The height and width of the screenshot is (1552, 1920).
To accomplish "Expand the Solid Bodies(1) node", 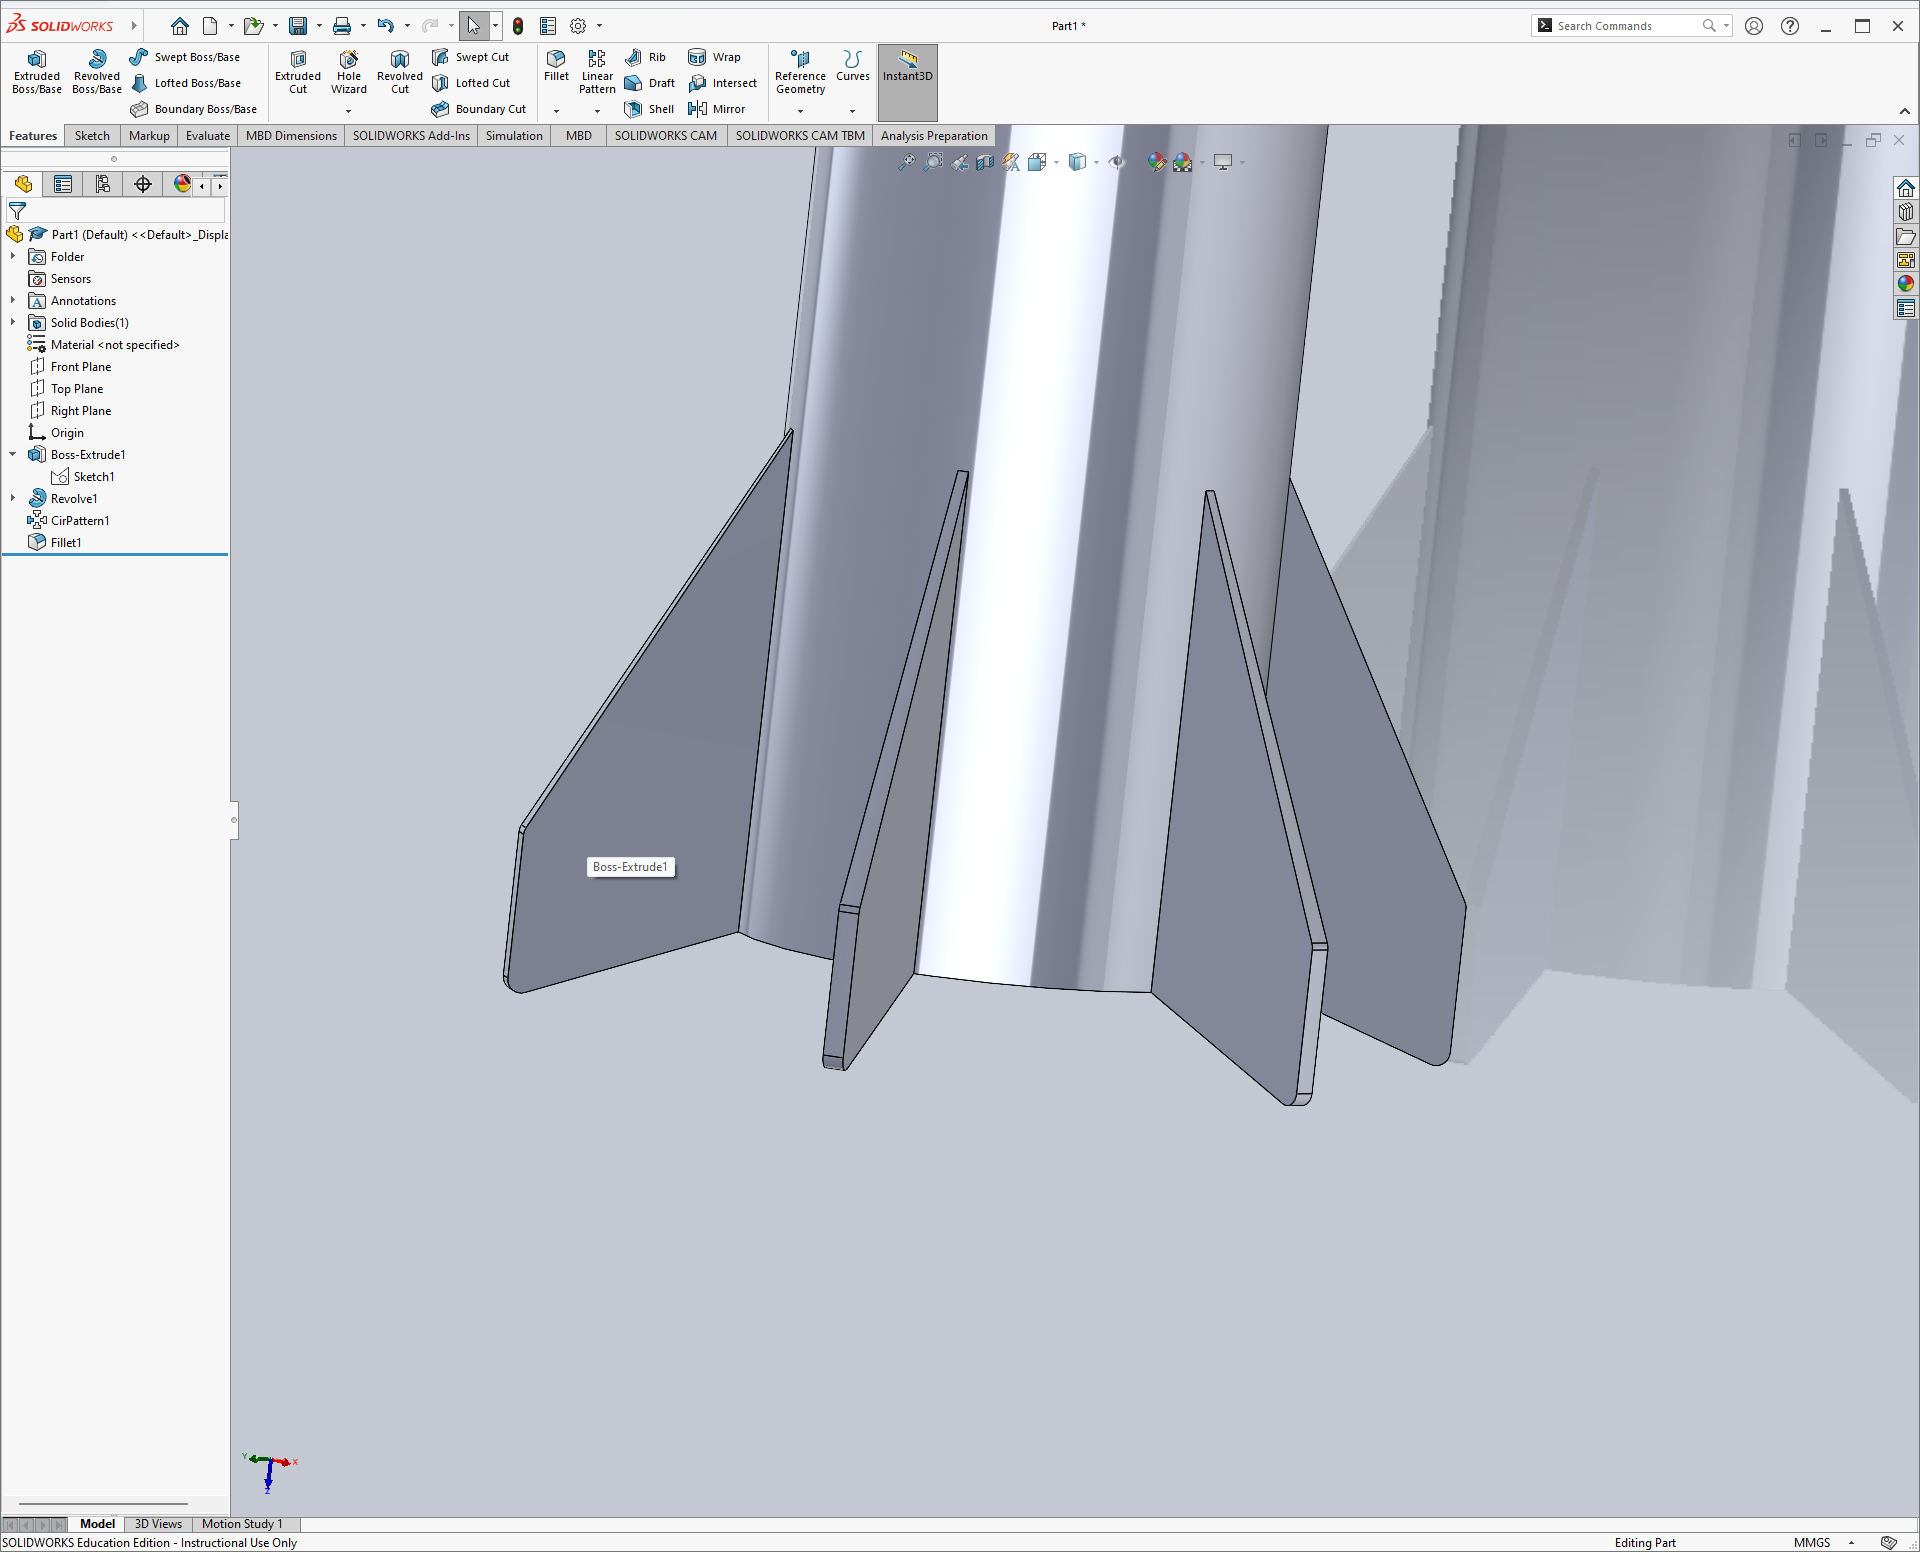I will pyautogui.click(x=13, y=323).
